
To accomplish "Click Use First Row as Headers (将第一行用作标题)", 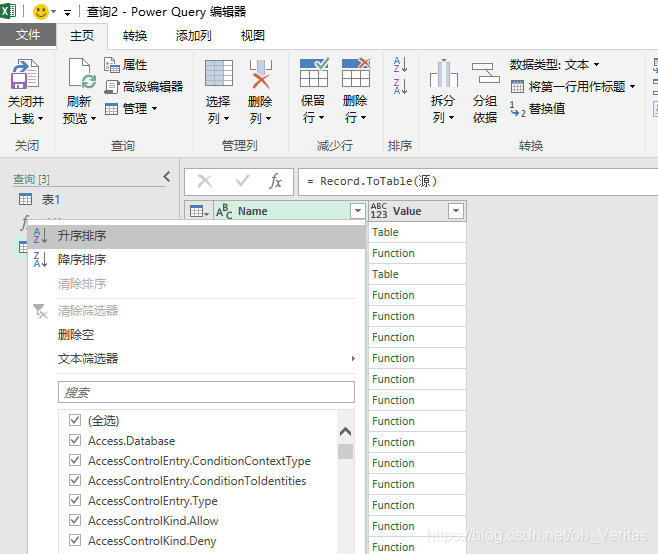I will tap(568, 87).
